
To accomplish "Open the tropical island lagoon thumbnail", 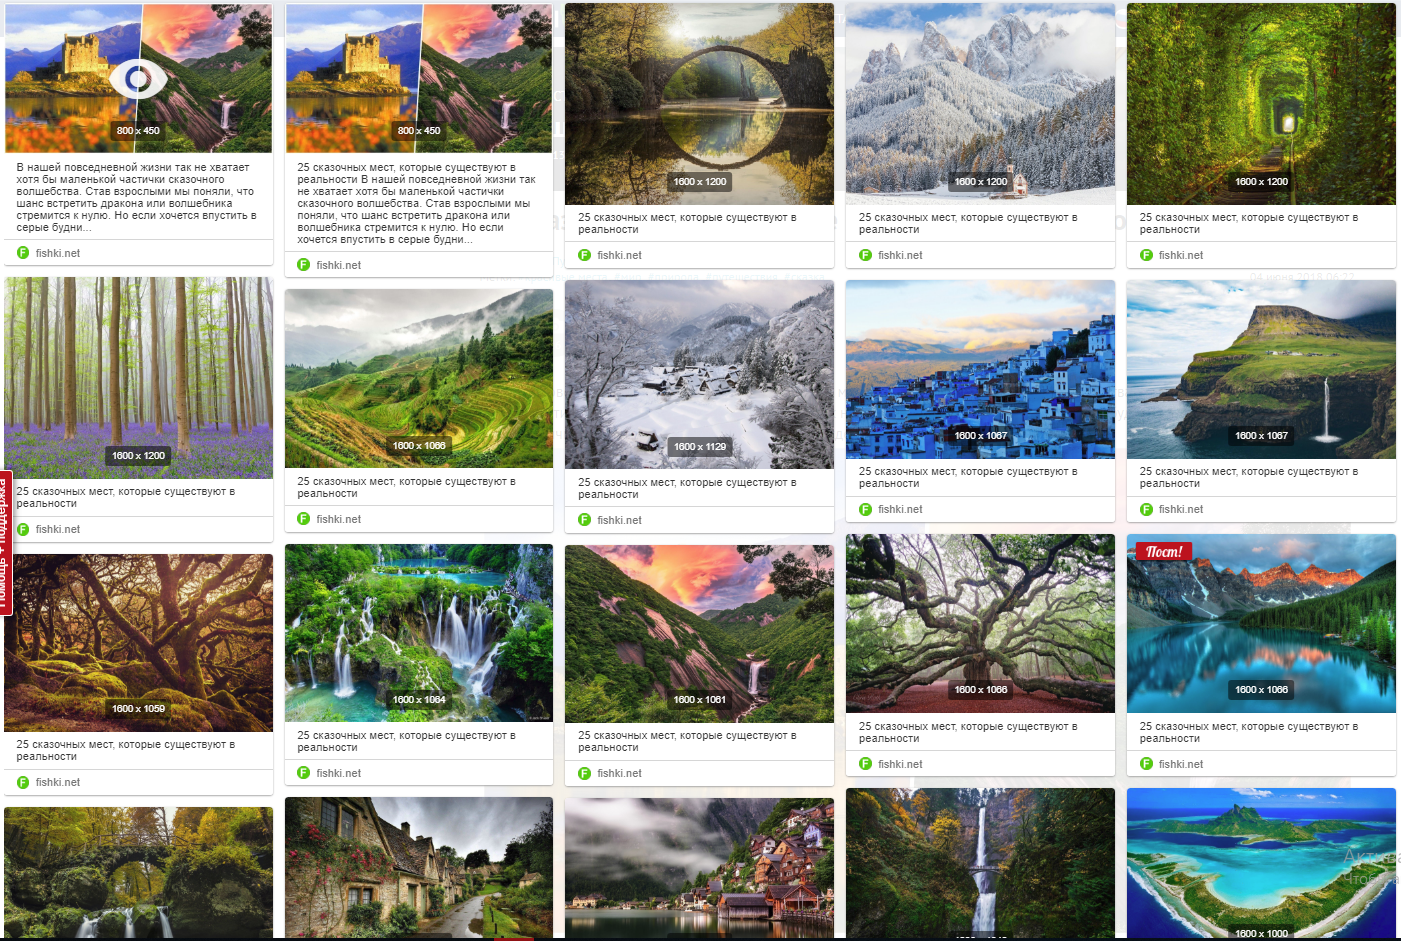I will click(1261, 863).
